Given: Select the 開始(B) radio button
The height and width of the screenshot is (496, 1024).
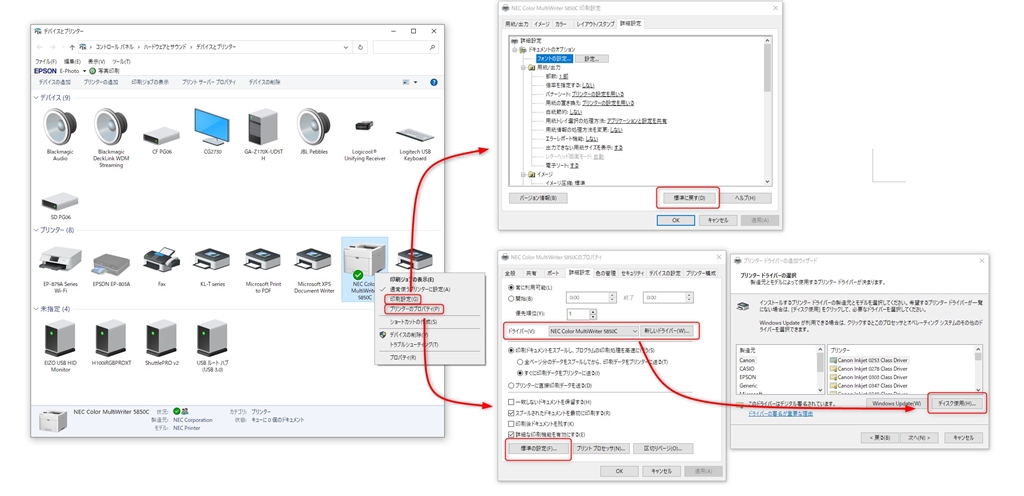Looking at the screenshot, I should pyautogui.click(x=511, y=299).
